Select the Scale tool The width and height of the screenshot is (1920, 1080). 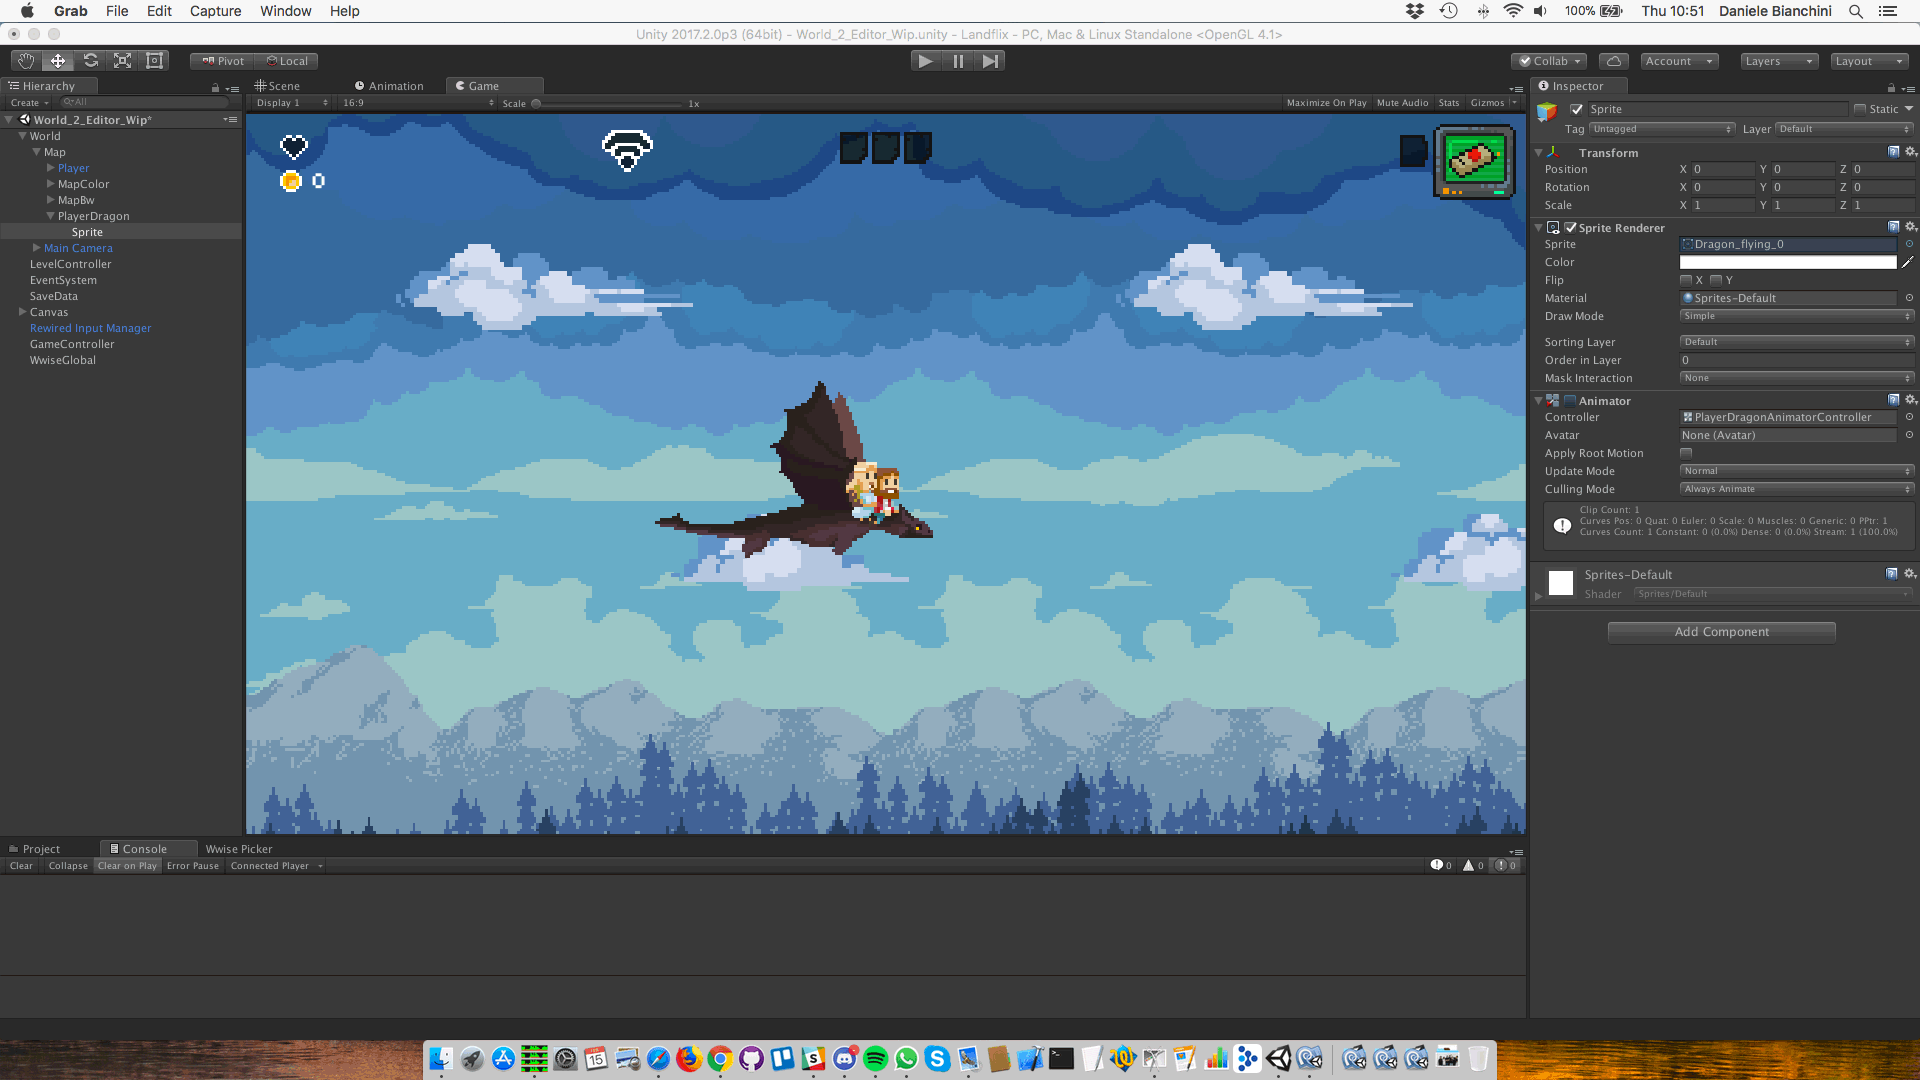click(x=122, y=61)
